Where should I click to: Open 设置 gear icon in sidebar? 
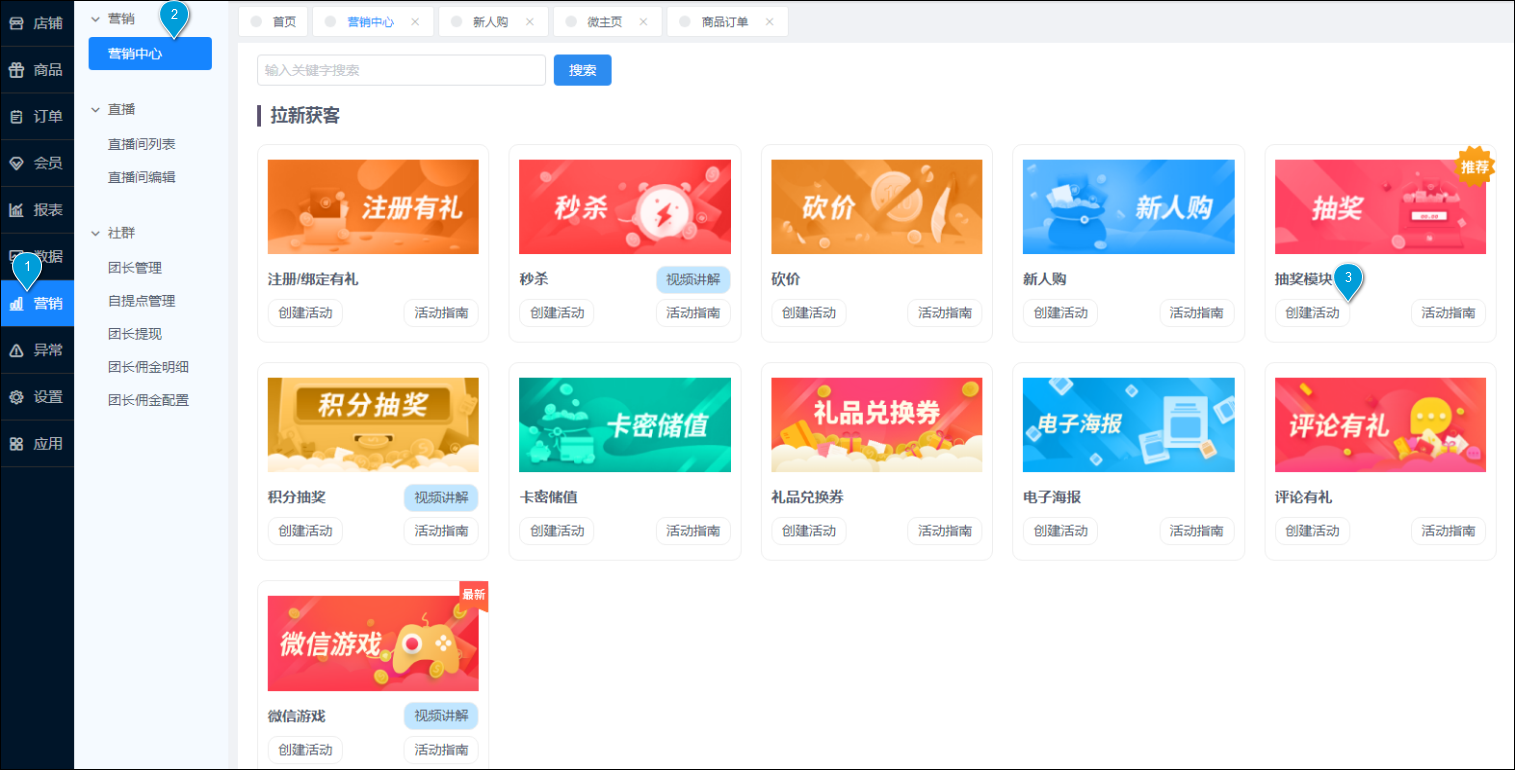(x=17, y=397)
